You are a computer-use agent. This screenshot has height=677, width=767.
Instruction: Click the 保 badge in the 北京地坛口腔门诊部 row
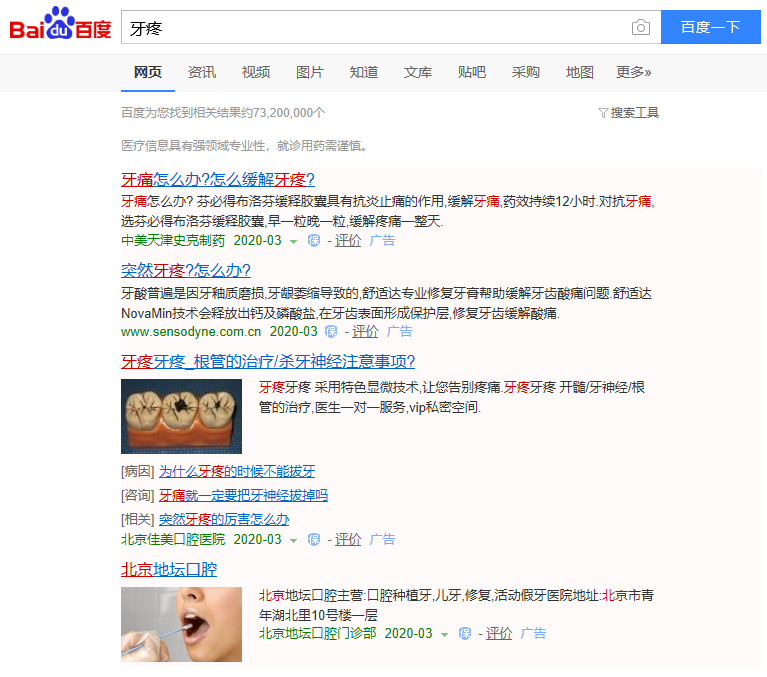pos(465,633)
